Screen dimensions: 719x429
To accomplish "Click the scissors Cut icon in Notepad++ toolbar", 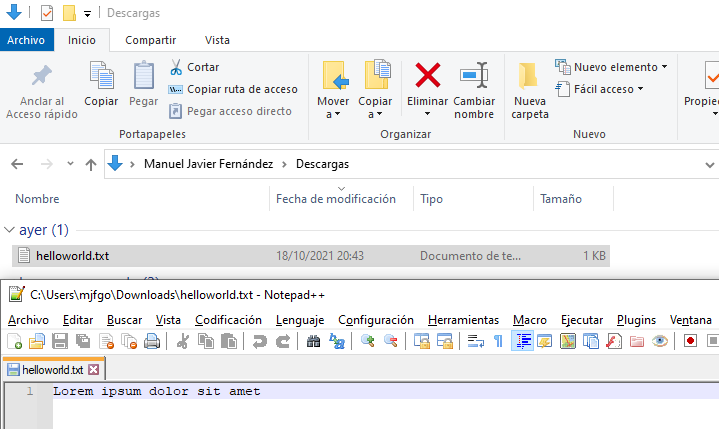I will (x=183, y=341).
